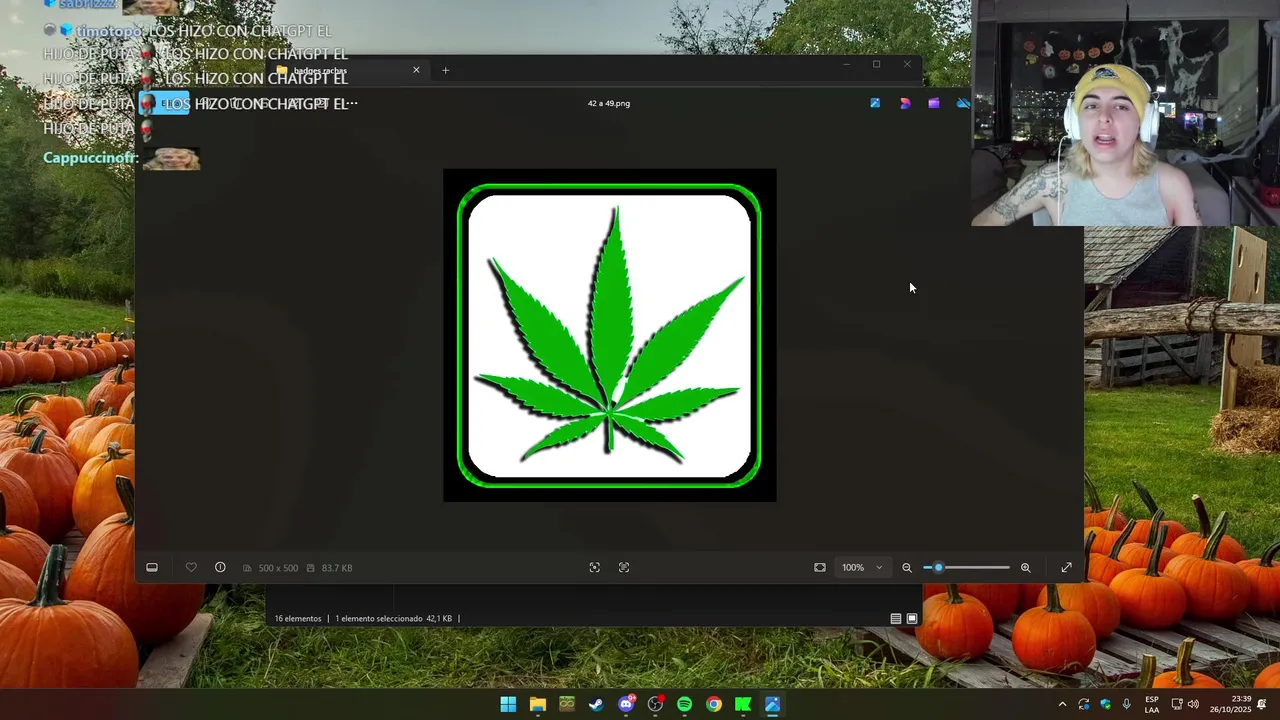Image resolution: width=1280 pixels, height=720 pixels.
Task: Click the actual size zoom icon
Action: click(594, 567)
